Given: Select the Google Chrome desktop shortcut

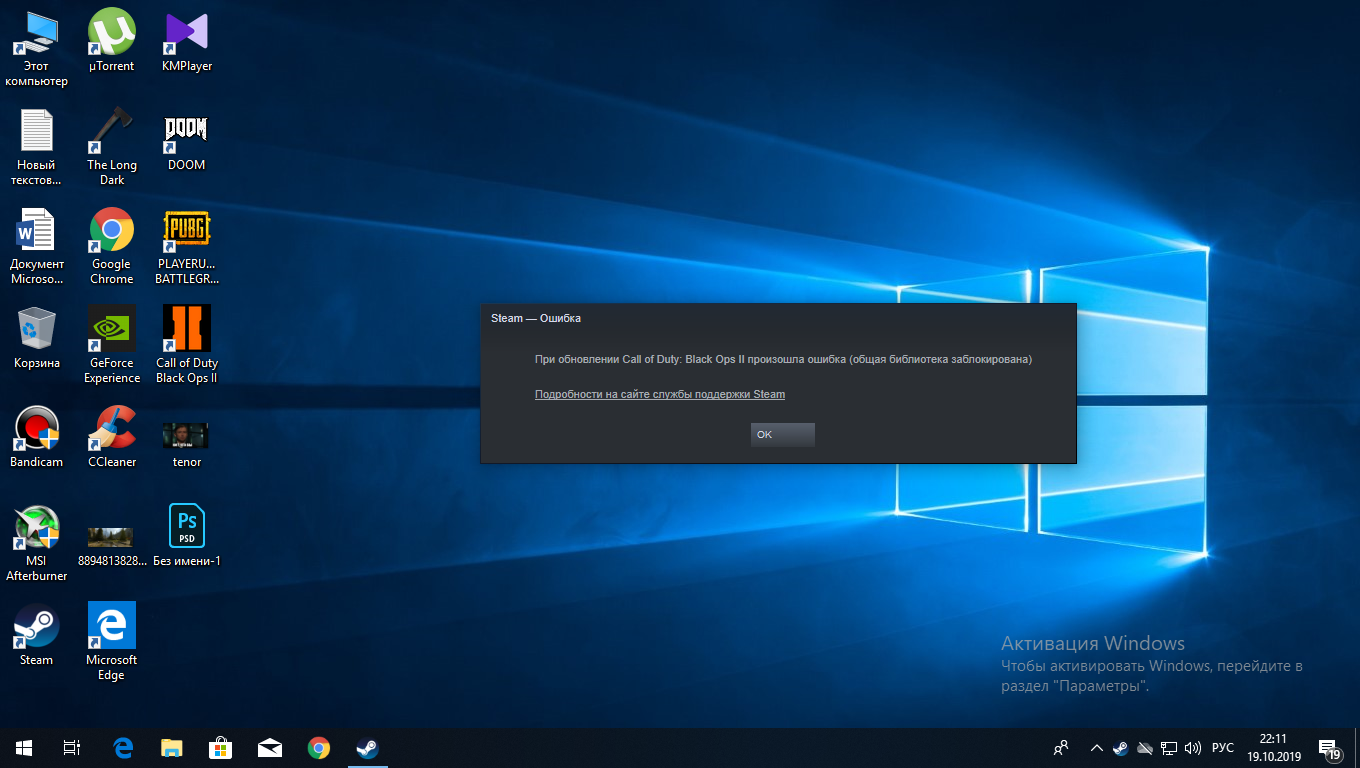Looking at the screenshot, I should [x=111, y=246].
